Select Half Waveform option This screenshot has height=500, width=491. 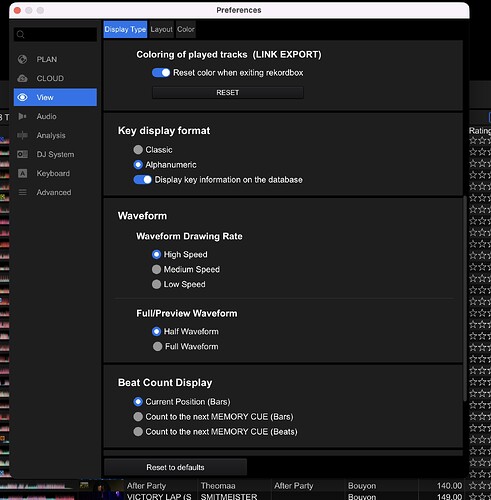156,331
